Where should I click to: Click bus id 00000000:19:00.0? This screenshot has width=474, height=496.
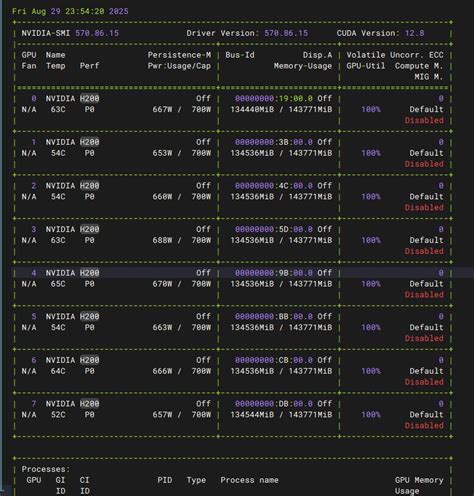pyautogui.click(x=274, y=99)
